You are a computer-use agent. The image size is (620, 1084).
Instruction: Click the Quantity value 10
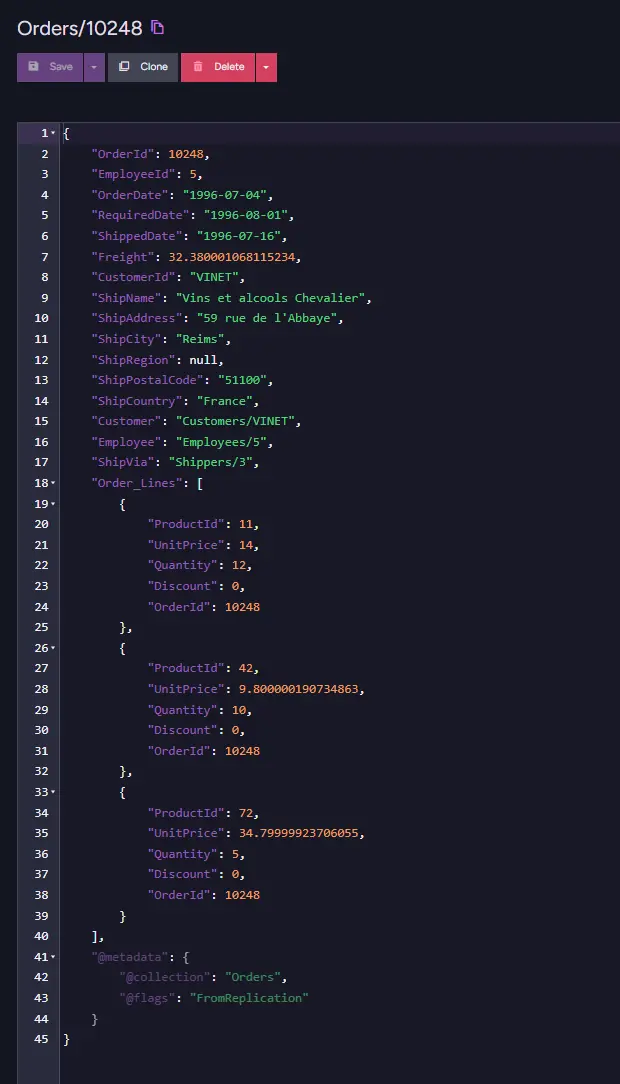pyautogui.click(x=238, y=710)
